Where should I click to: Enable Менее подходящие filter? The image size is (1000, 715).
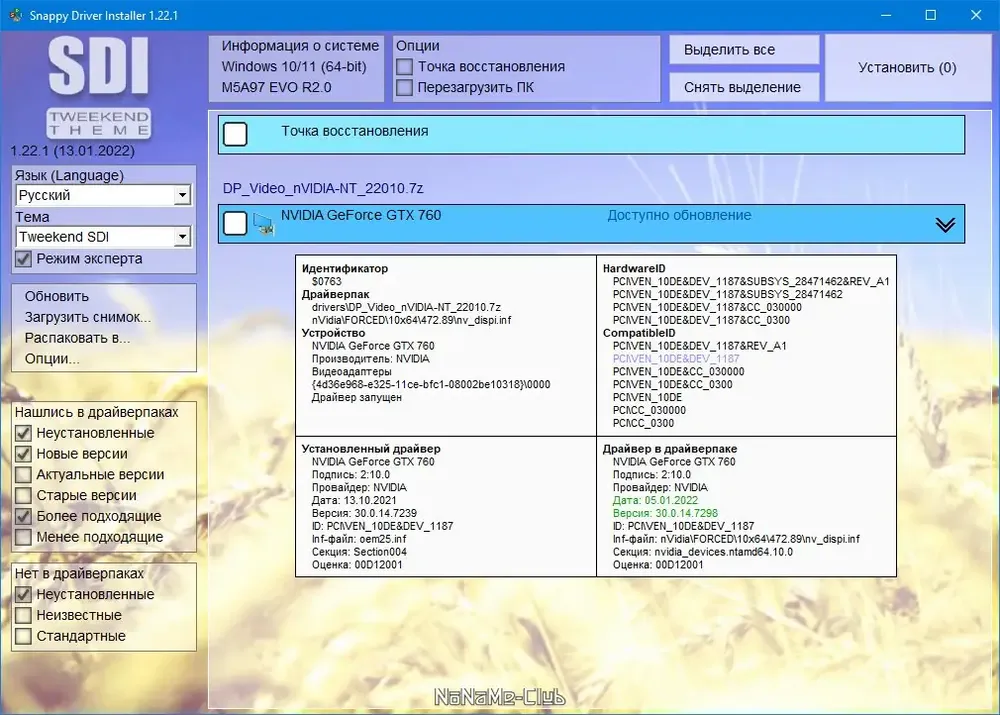[x=23, y=537]
